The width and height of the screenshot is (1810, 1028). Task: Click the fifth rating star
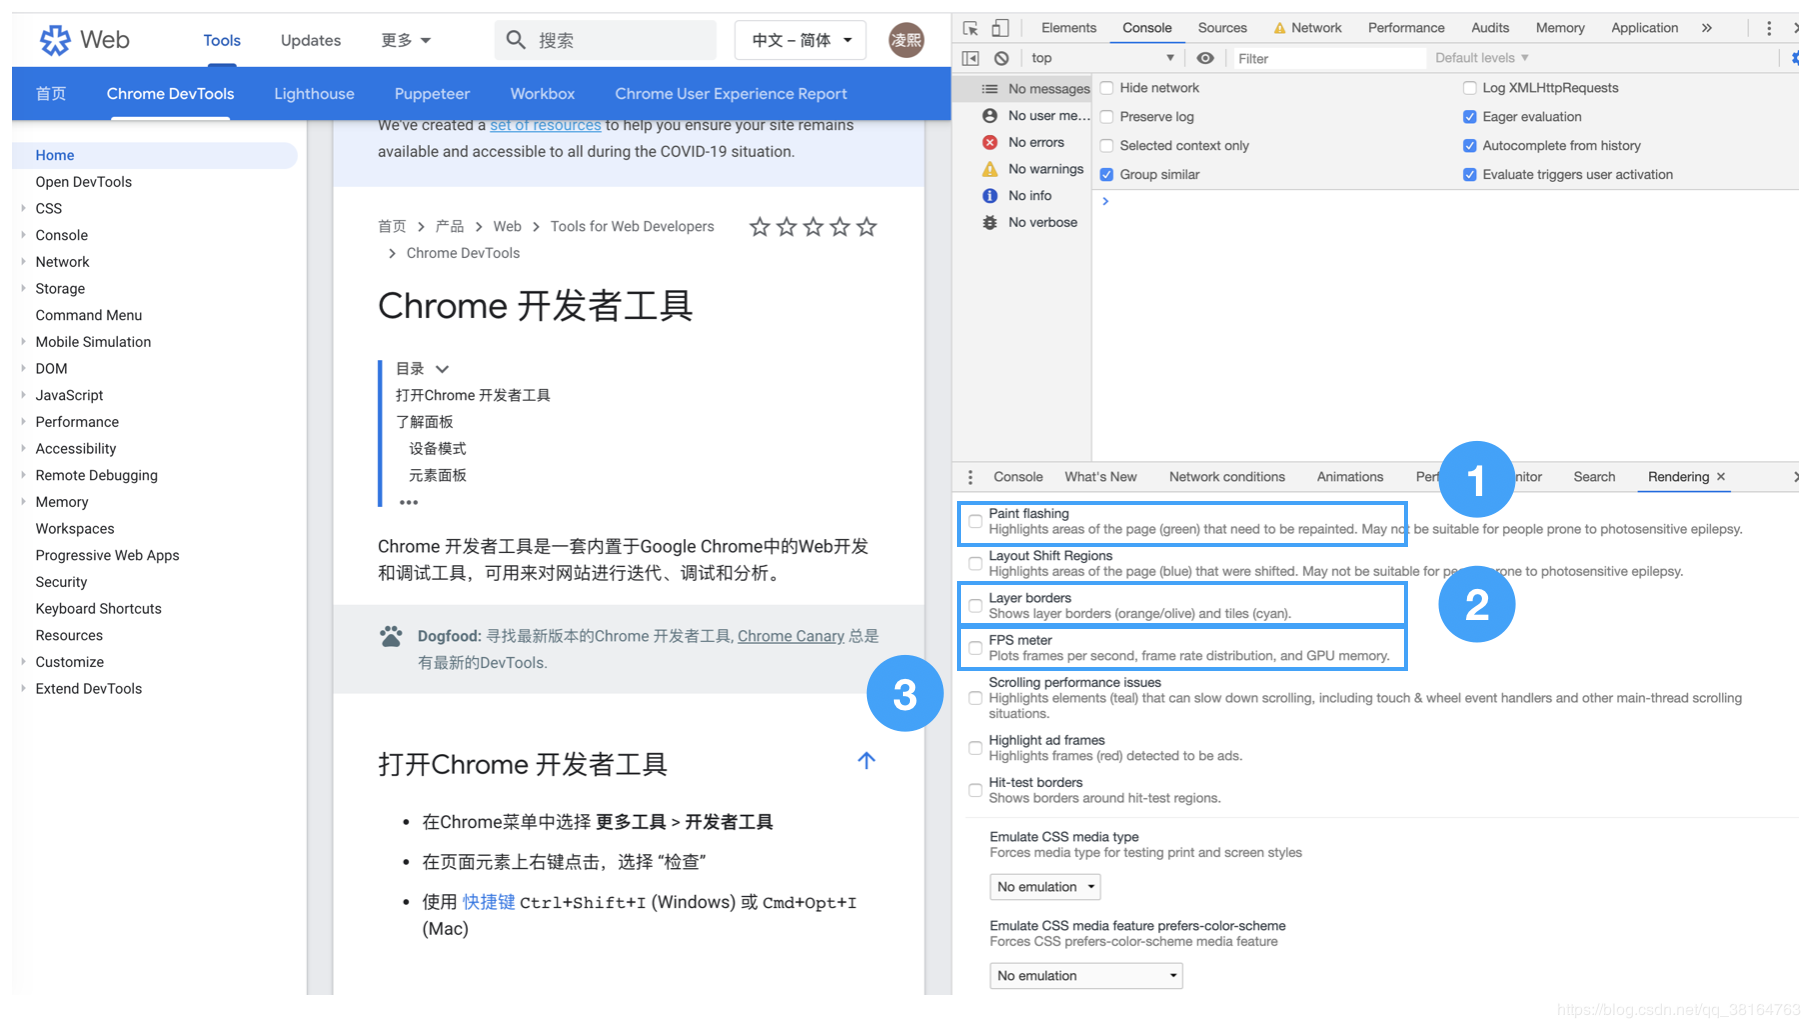pyautogui.click(x=867, y=227)
